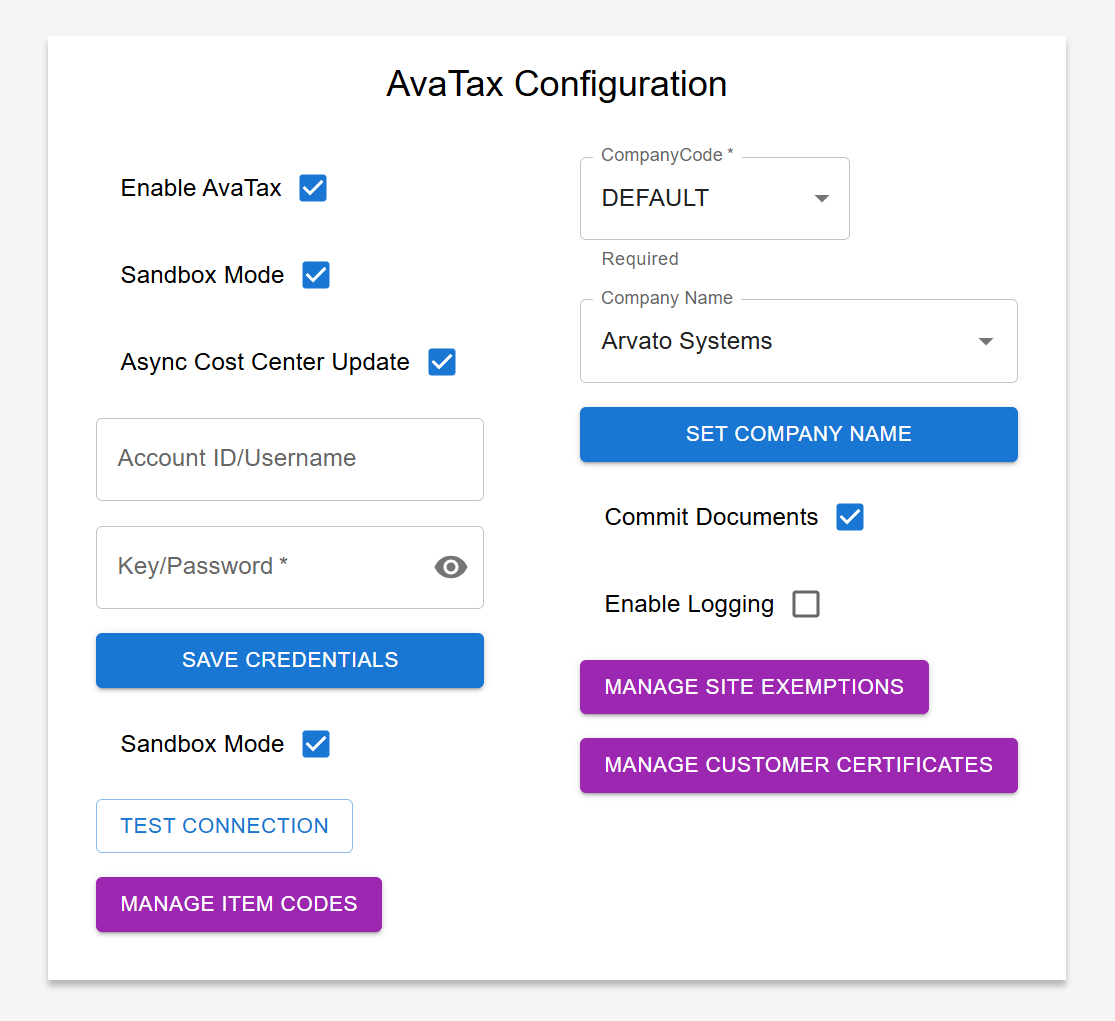Uncheck the Commit Documents checkbox
The height and width of the screenshot is (1021, 1115).
pyautogui.click(x=850, y=517)
